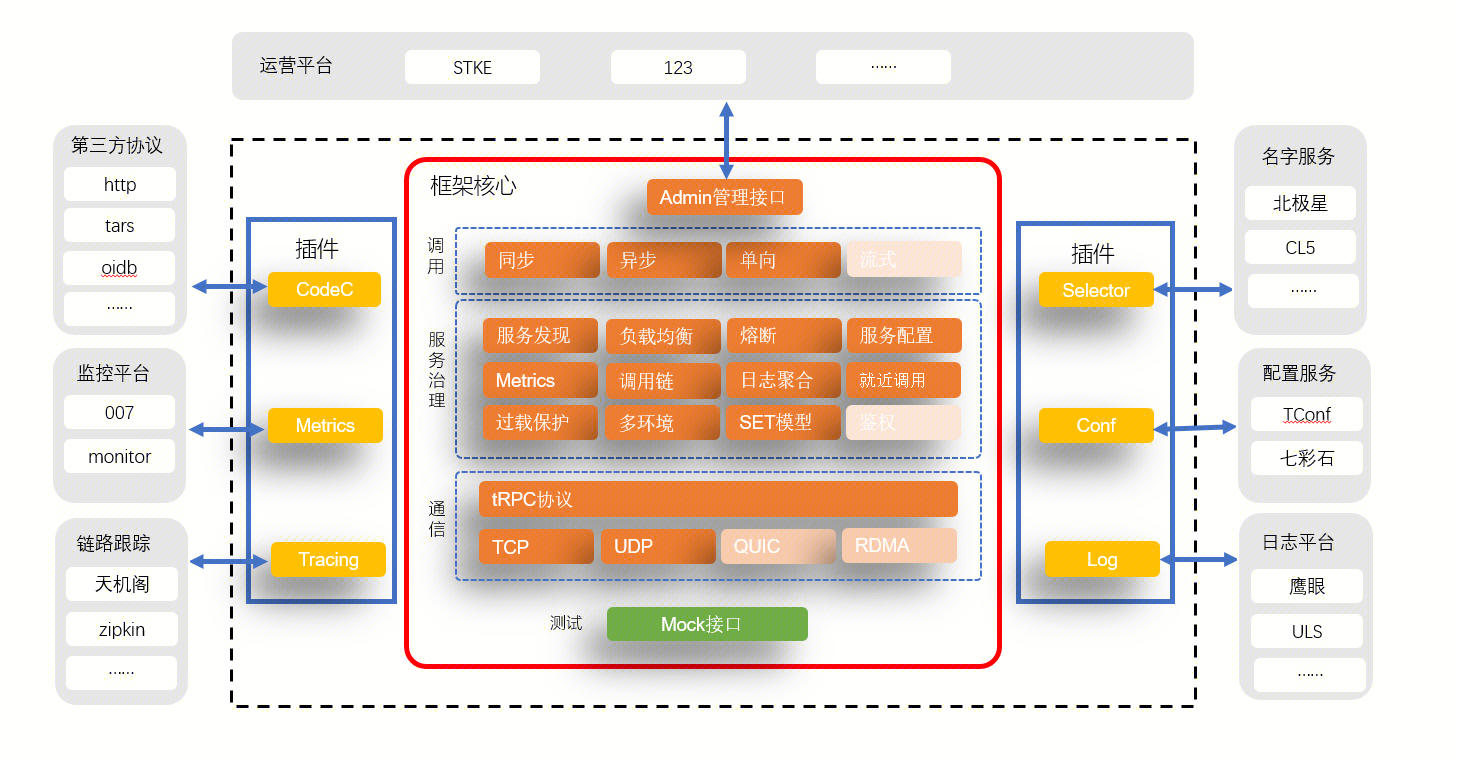Click the Metrics plugin on left

point(324,425)
